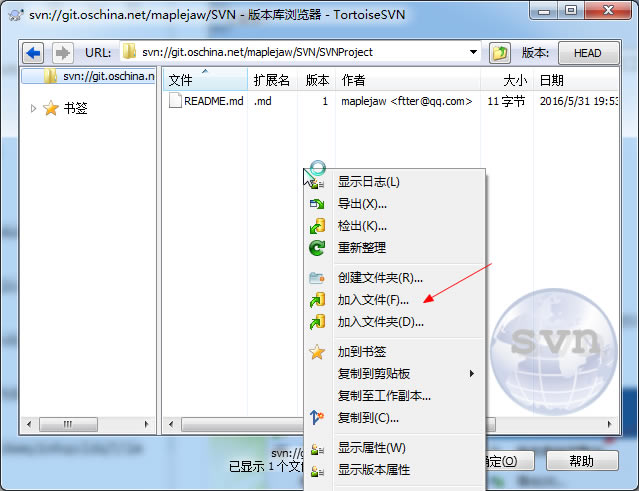Click the blue back navigation arrow
The width and height of the screenshot is (639, 491).
point(33,53)
